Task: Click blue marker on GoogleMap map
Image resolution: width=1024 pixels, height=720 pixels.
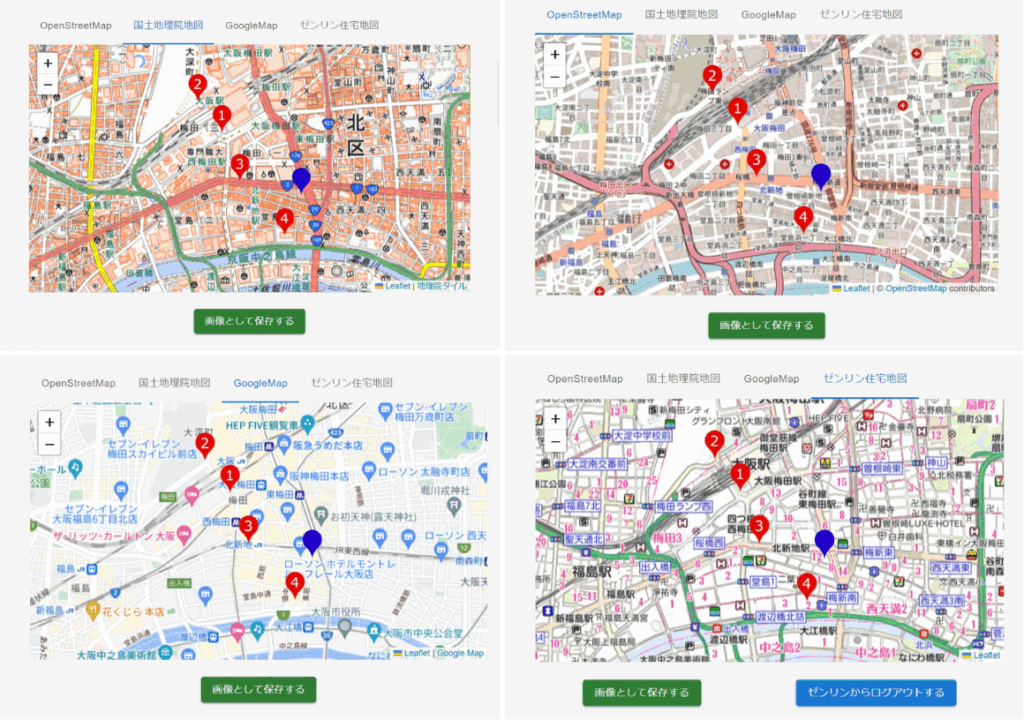Action: click(x=312, y=542)
